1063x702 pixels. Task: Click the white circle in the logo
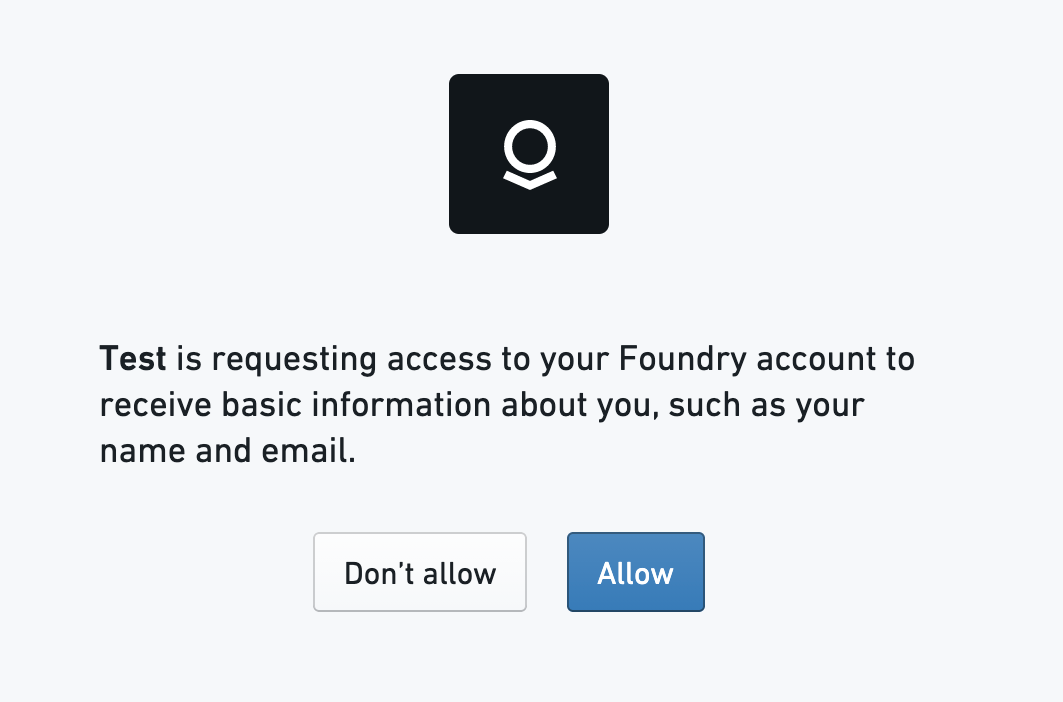(x=529, y=145)
